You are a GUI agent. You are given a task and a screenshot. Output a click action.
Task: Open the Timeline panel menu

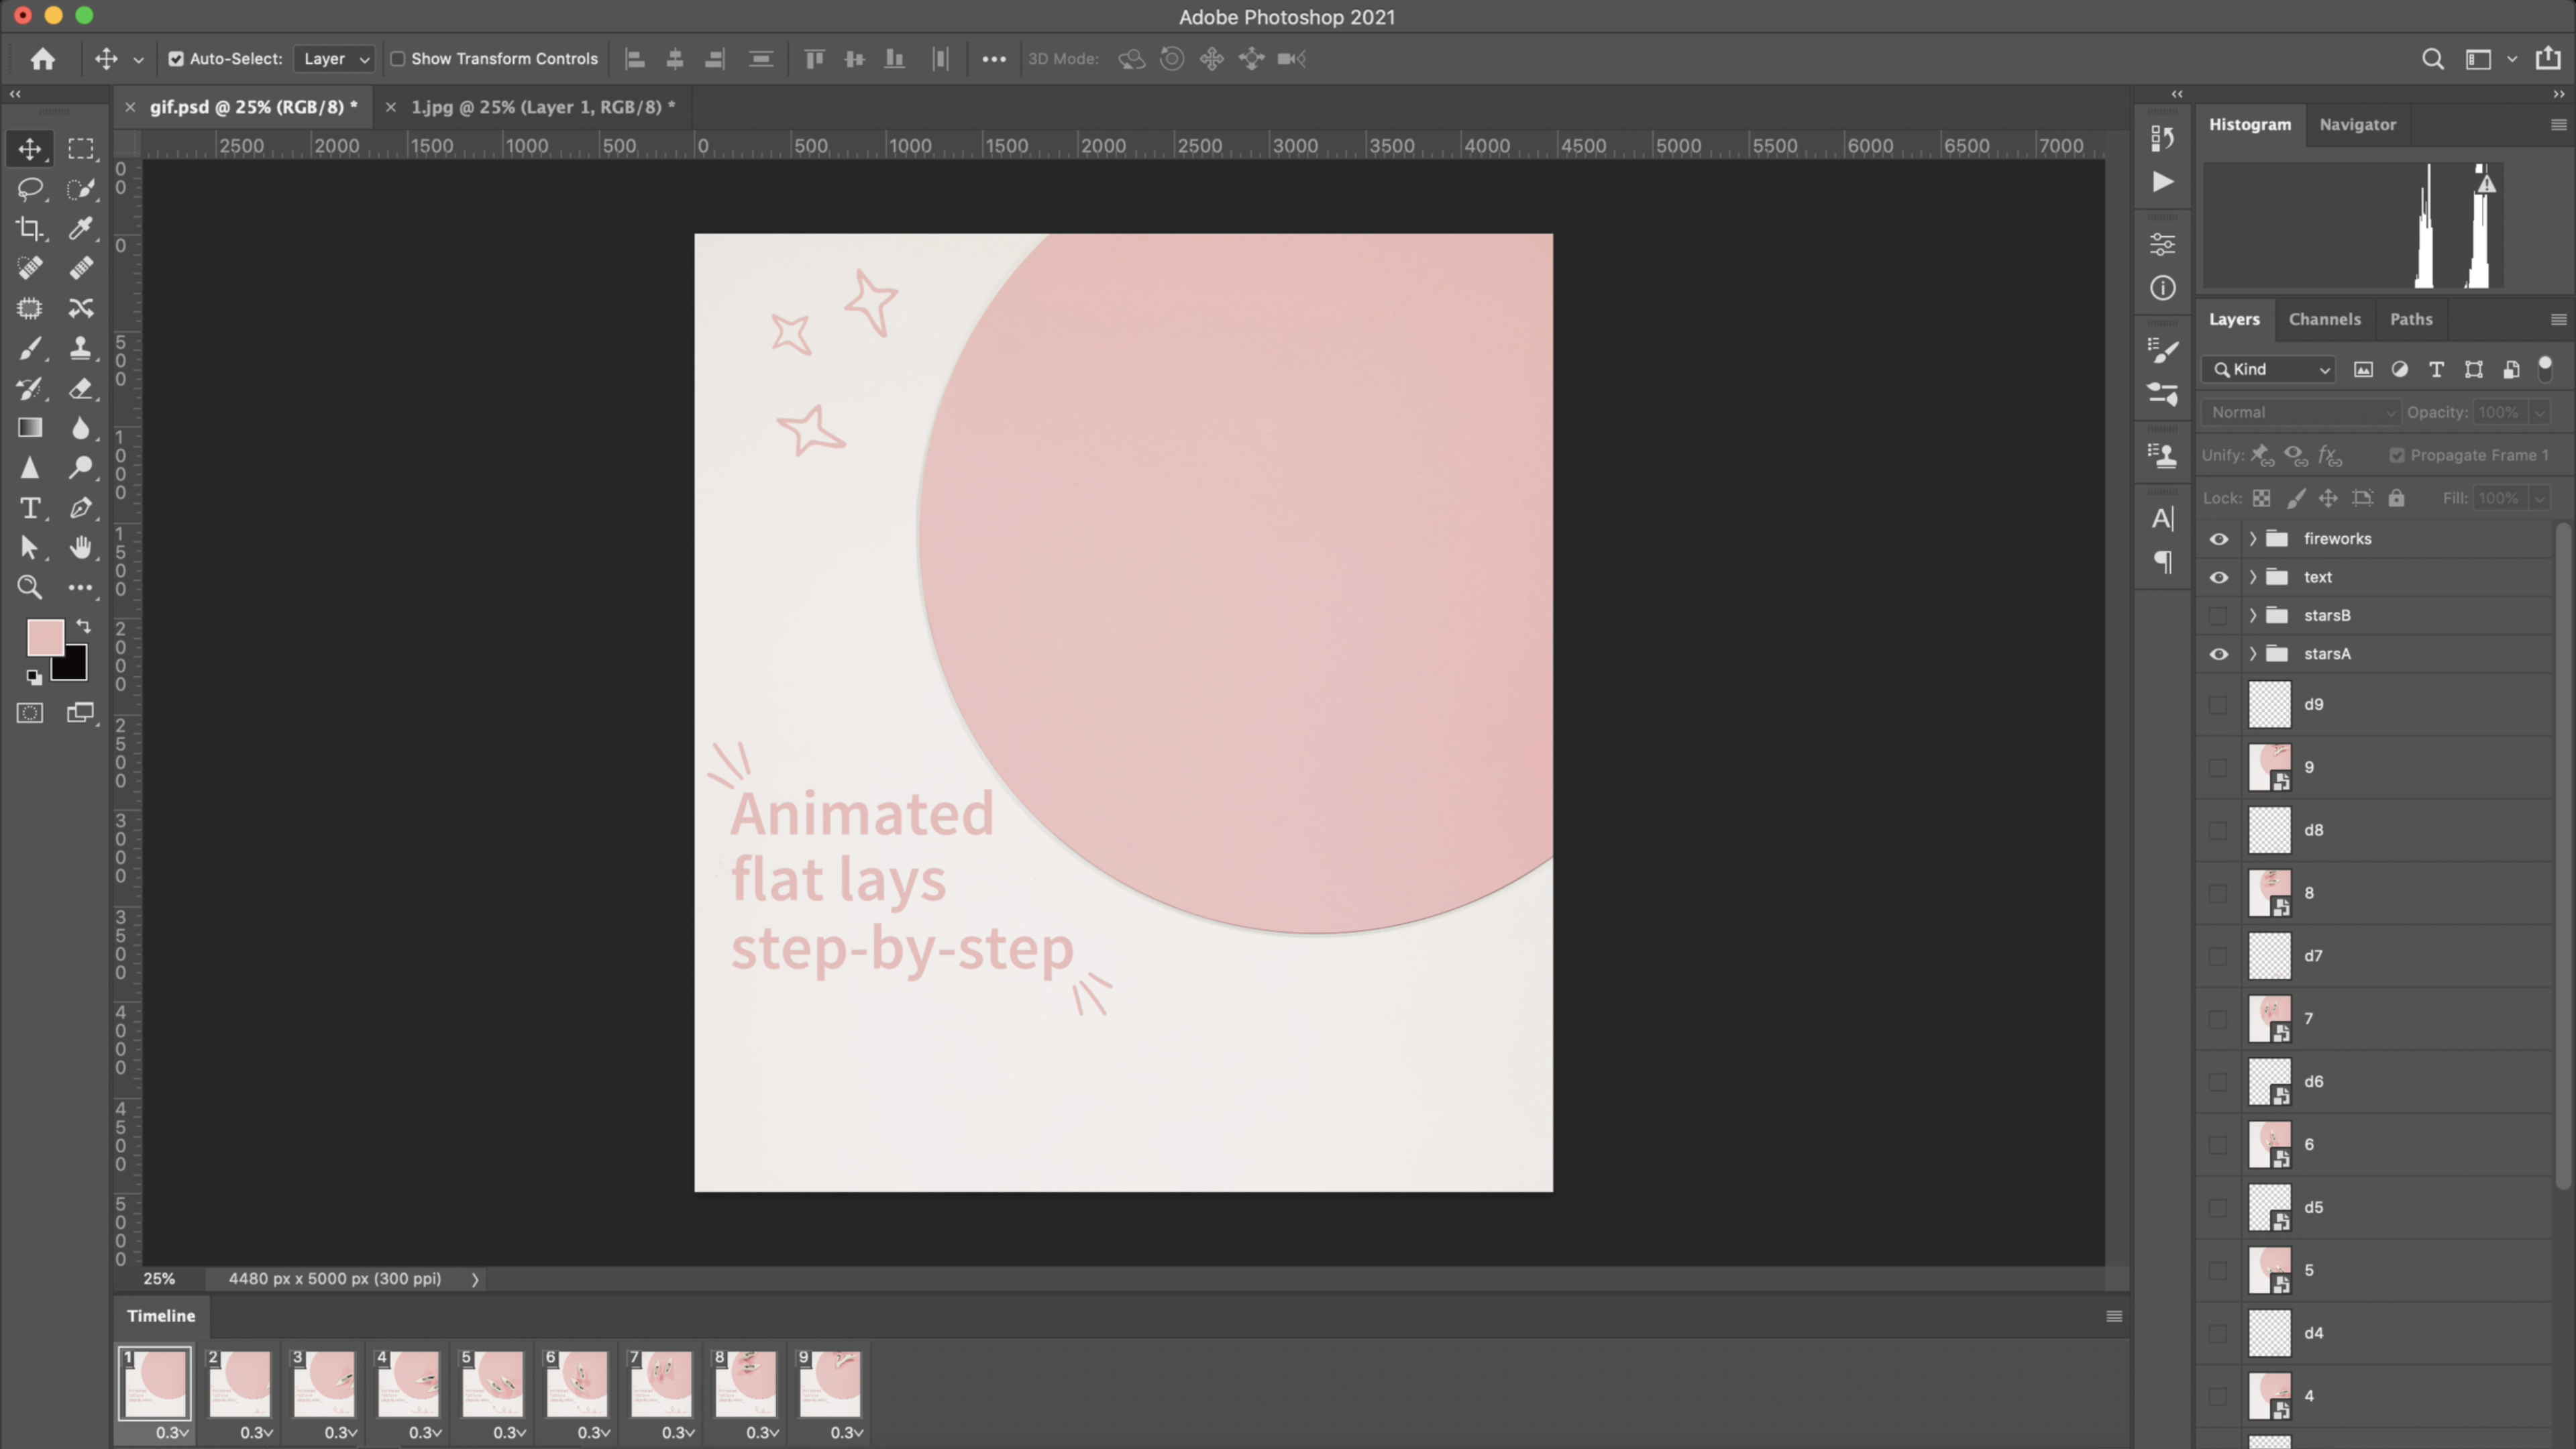pyautogui.click(x=2114, y=1316)
